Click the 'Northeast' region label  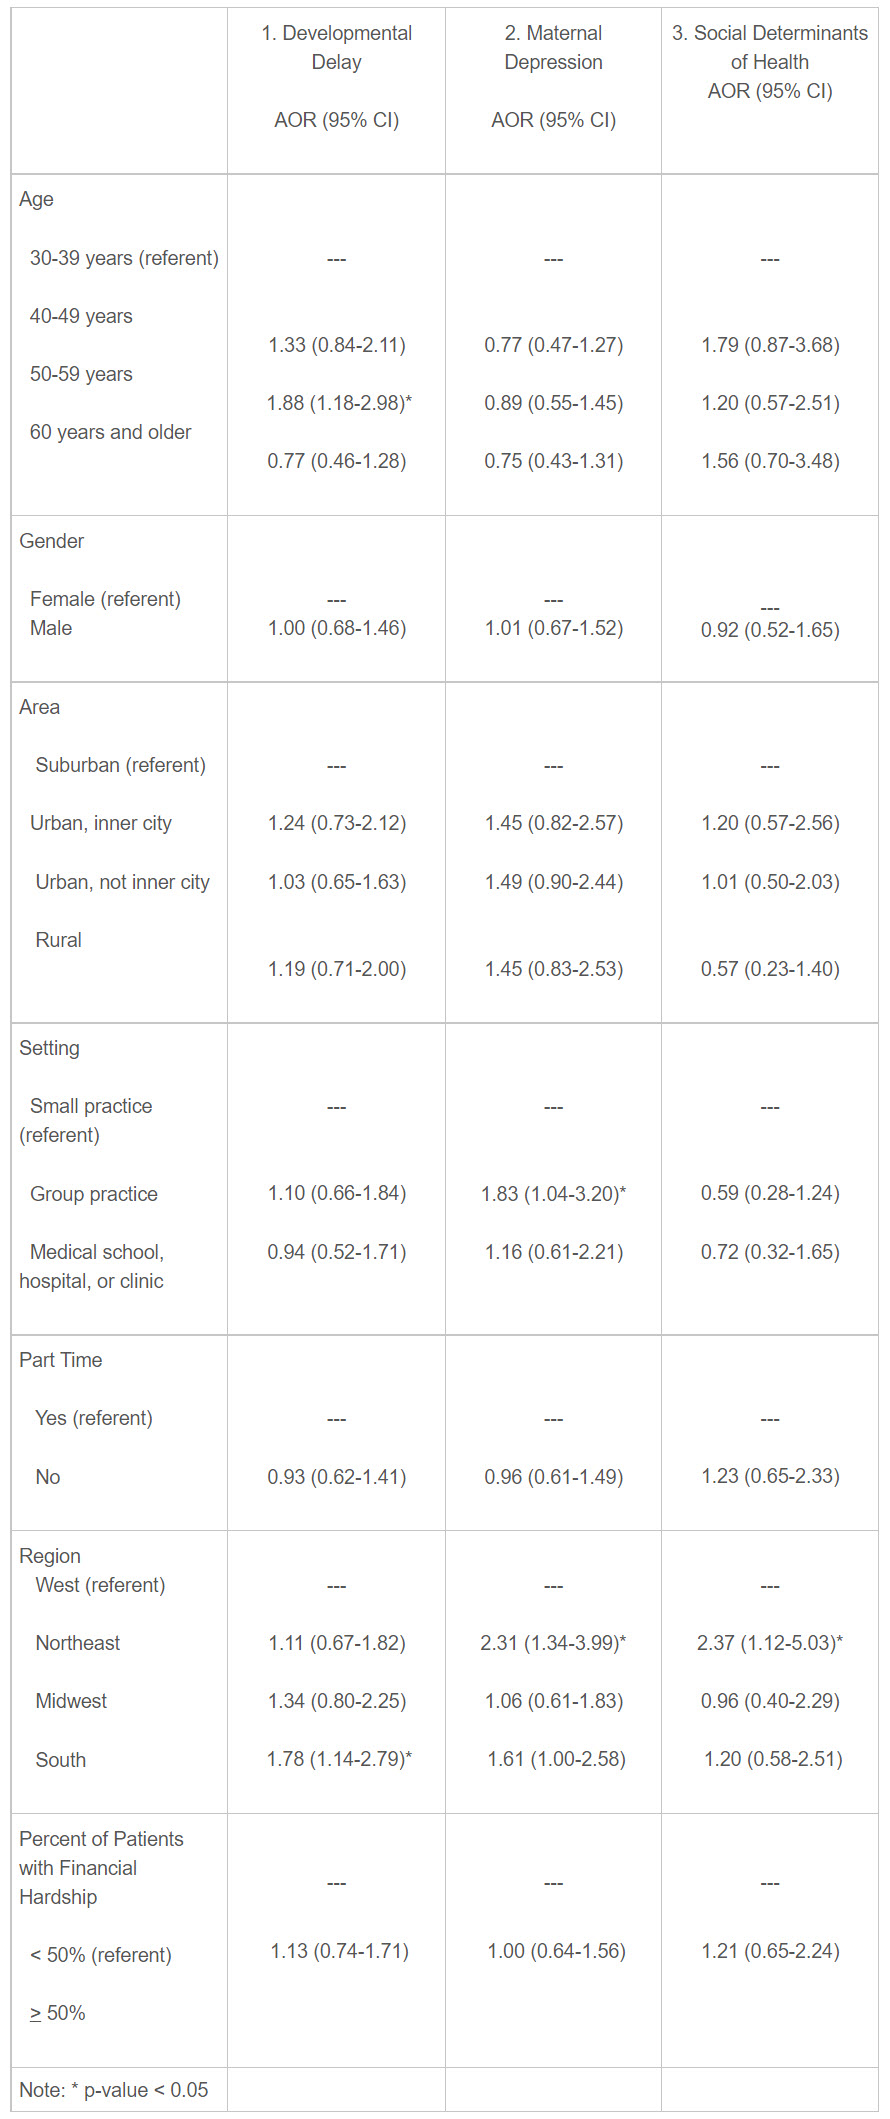[77, 1643]
